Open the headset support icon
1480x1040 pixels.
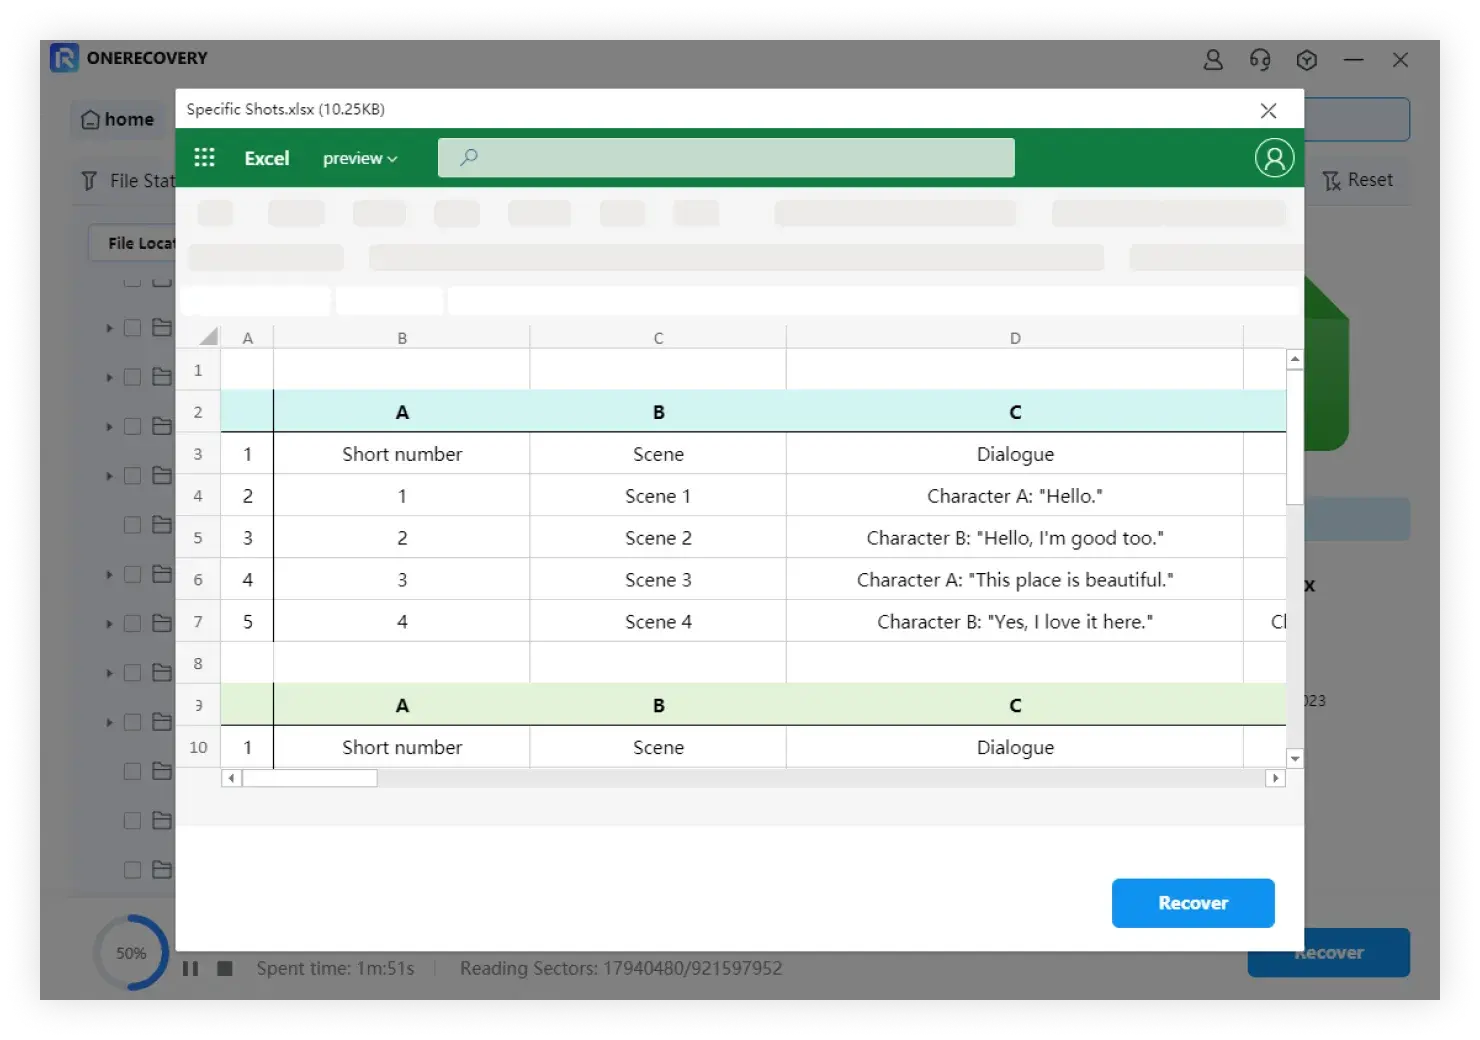click(x=1260, y=60)
